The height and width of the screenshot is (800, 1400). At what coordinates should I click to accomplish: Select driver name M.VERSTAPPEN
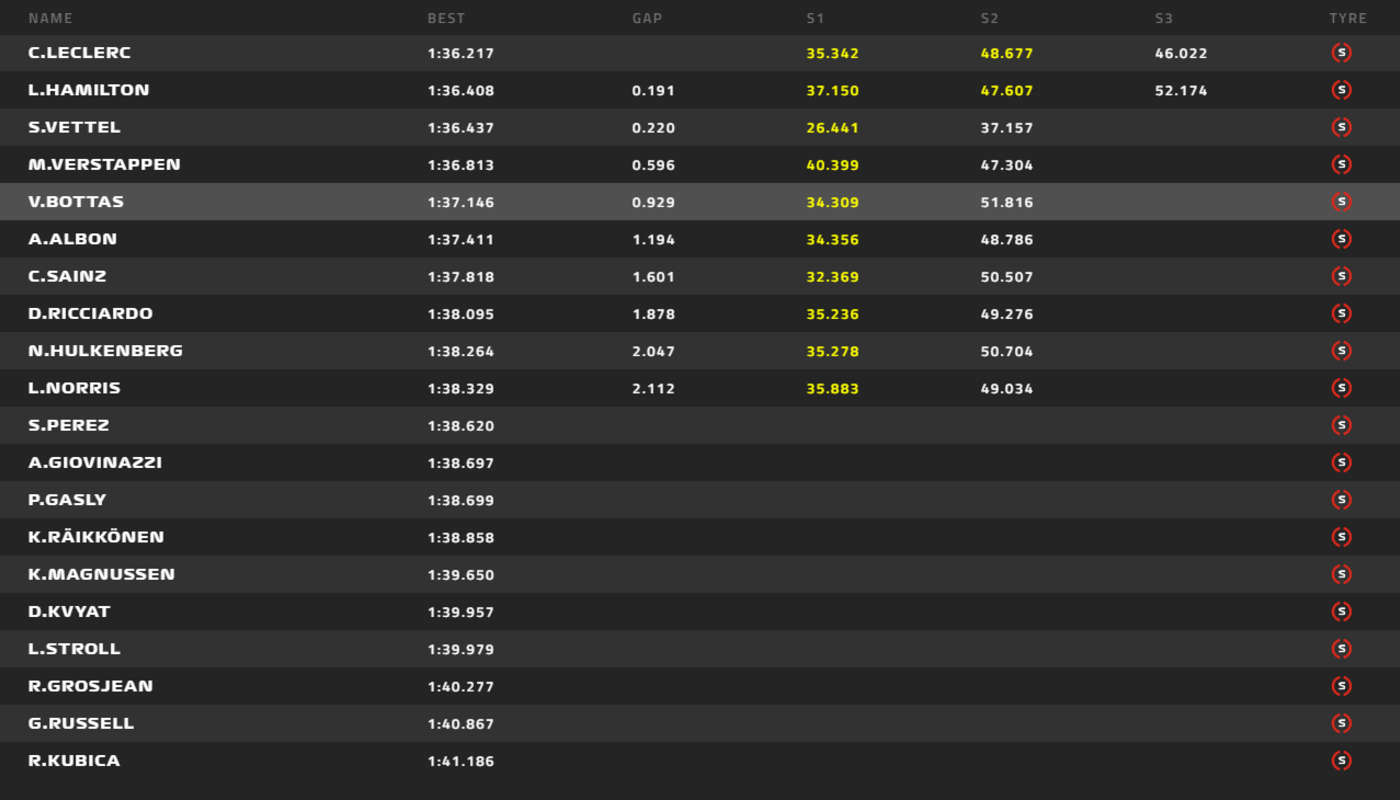click(104, 165)
